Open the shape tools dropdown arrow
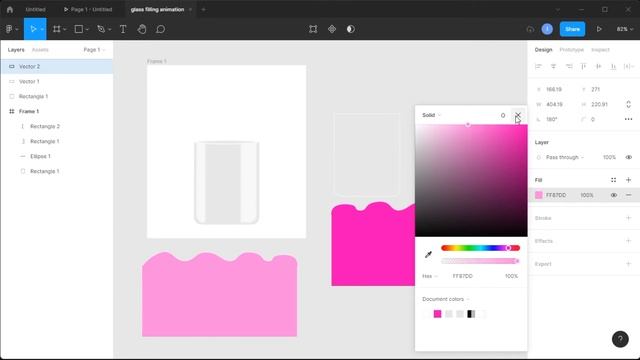The image size is (640, 360). (x=87, y=29)
